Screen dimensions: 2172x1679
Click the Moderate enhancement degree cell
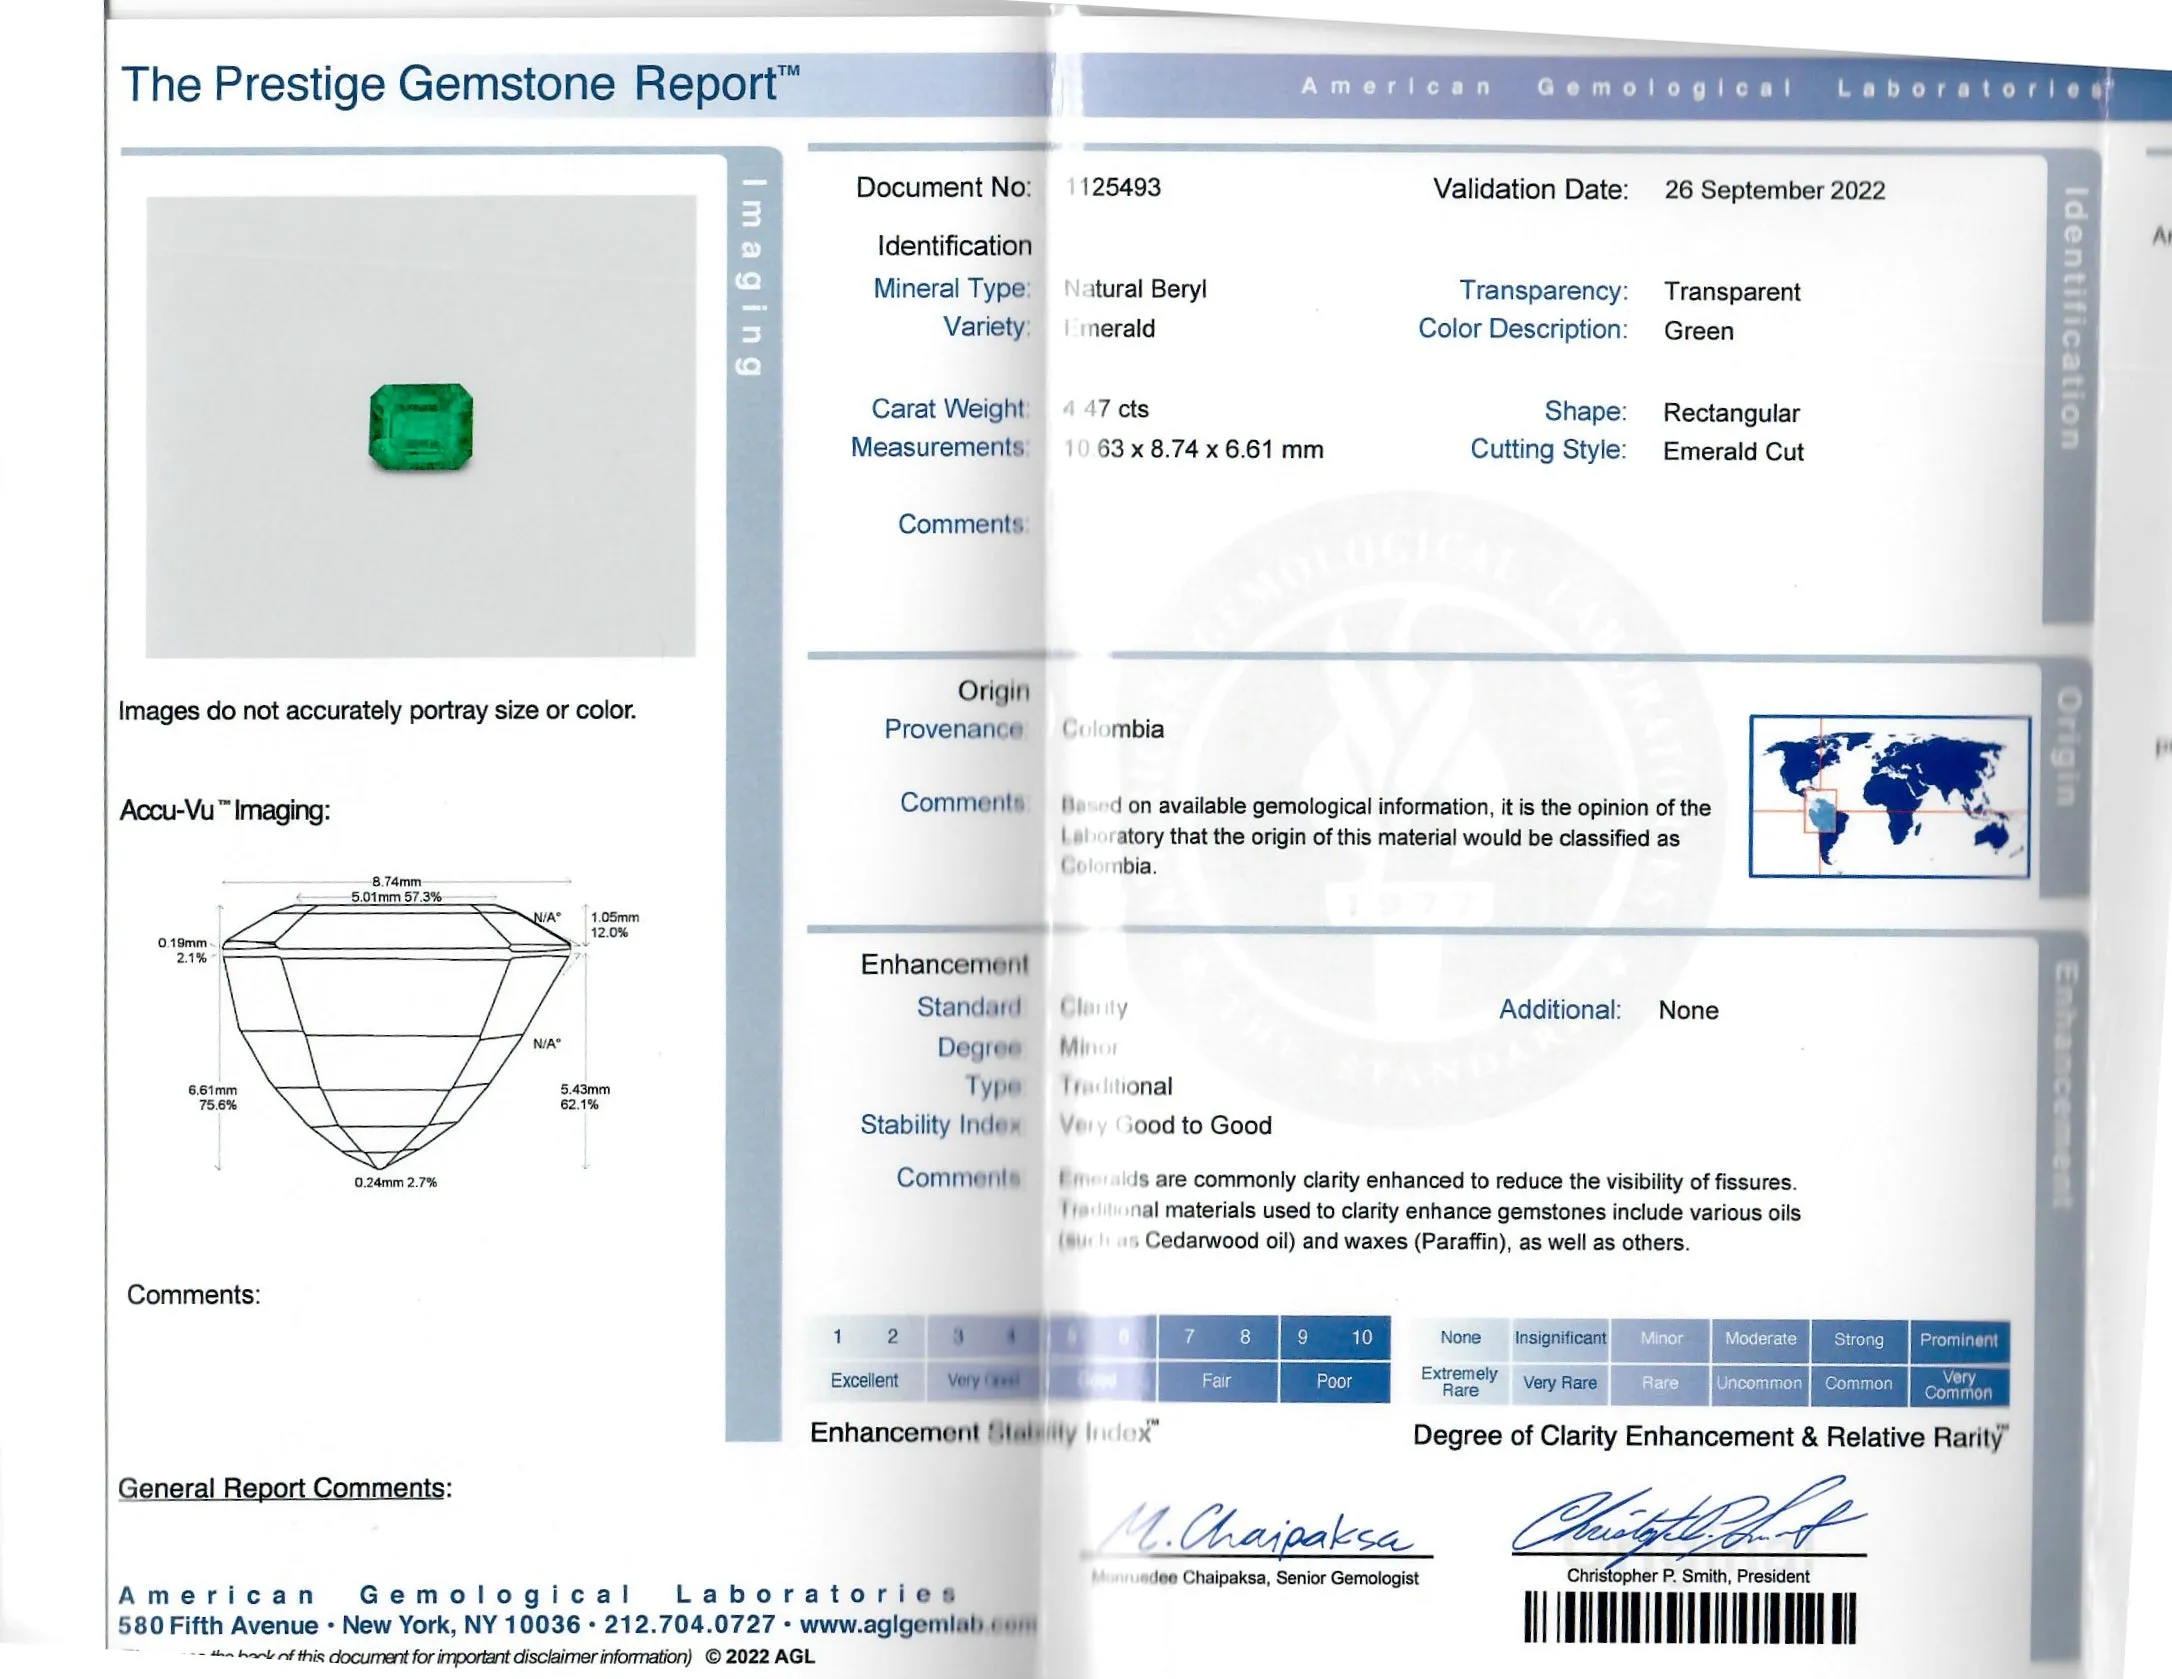(x=1760, y=1339)
